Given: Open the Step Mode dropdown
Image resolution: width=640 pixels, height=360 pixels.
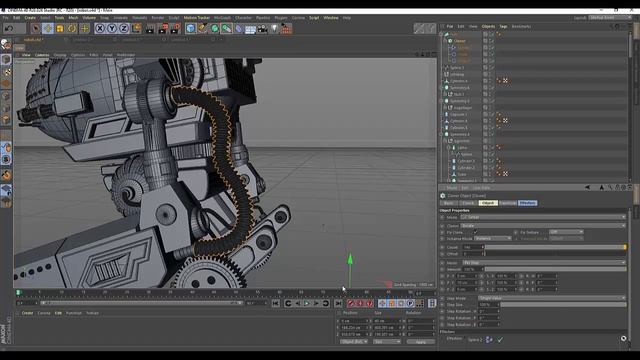Looking at the screenshot, I should (552, 298).
